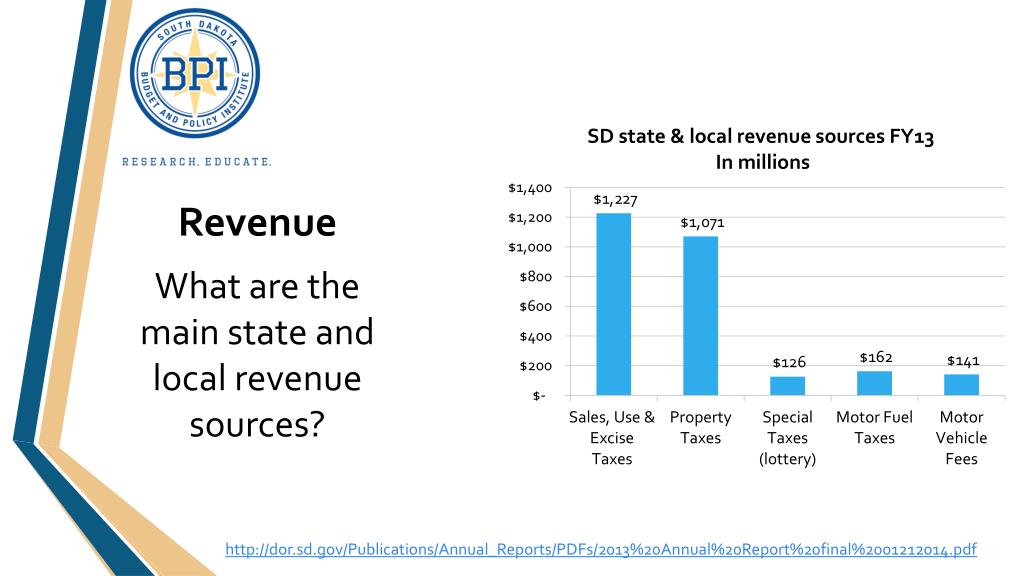Click the Property Taxes bar

tap(700, 316)
